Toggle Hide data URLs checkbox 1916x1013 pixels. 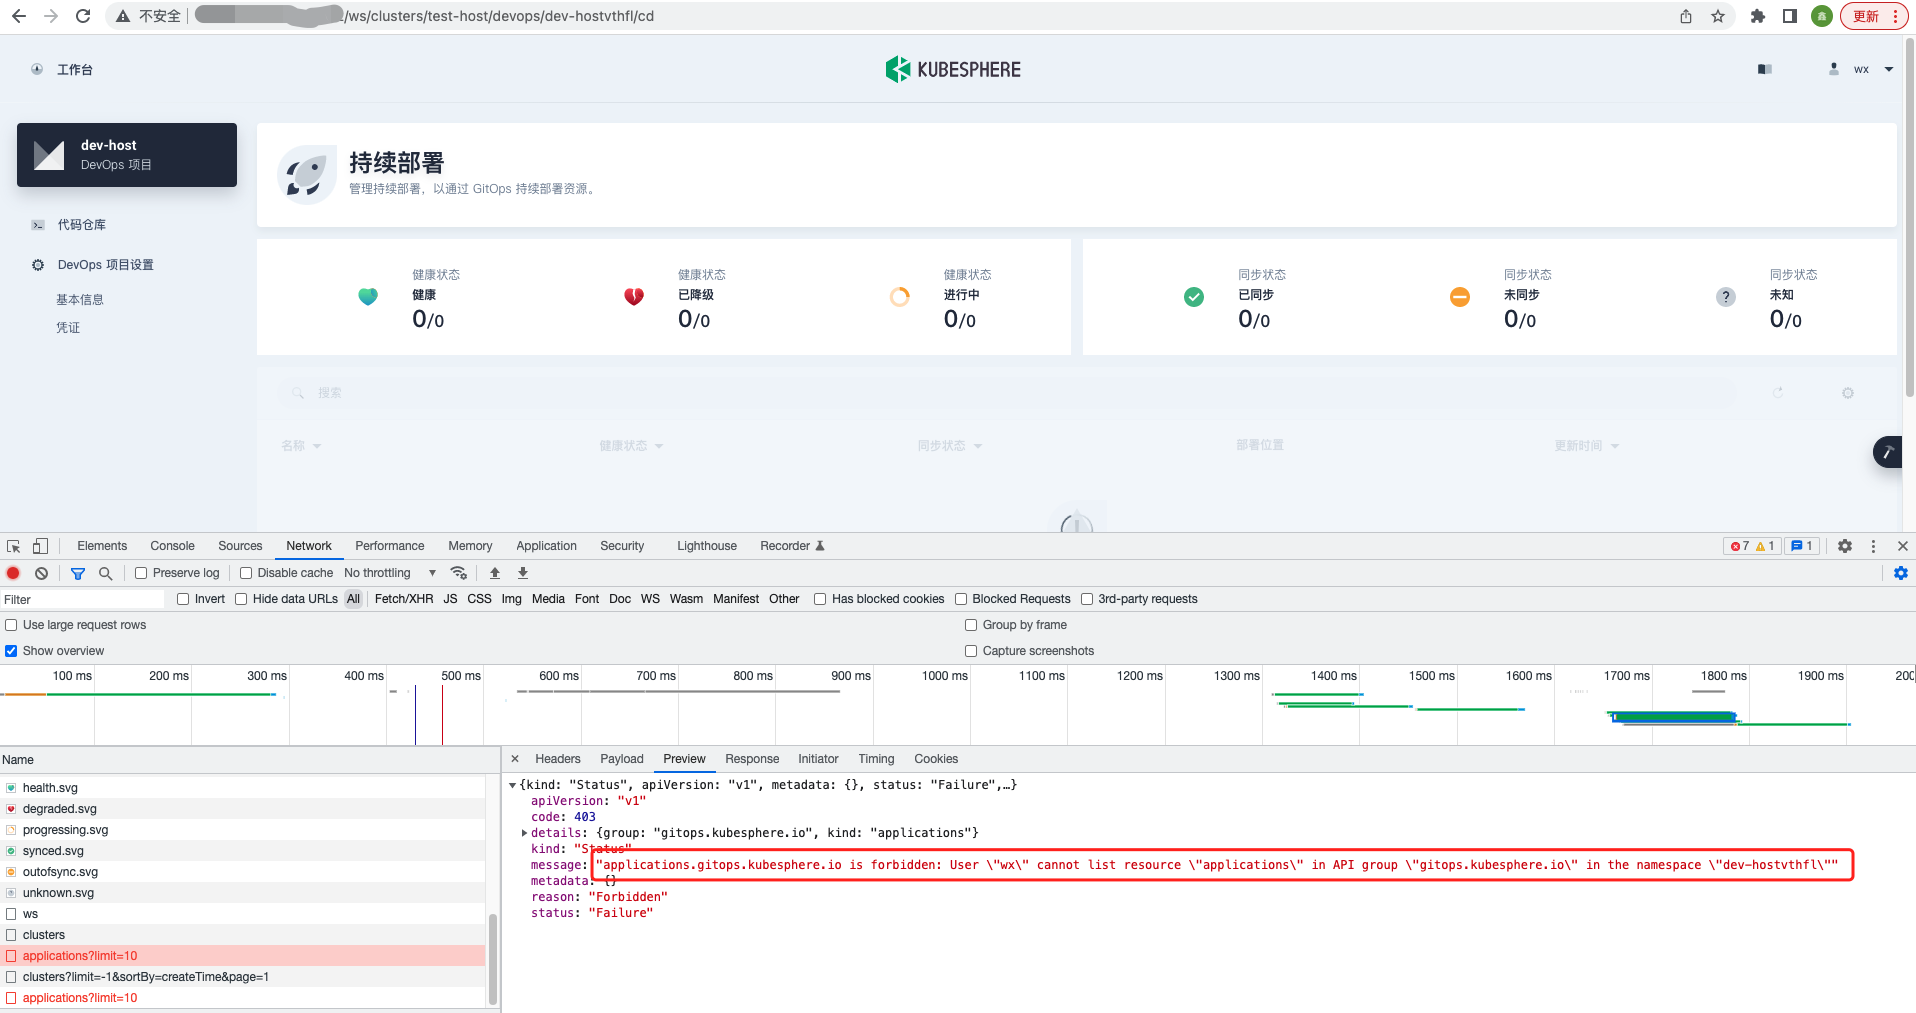coord(241,599)
